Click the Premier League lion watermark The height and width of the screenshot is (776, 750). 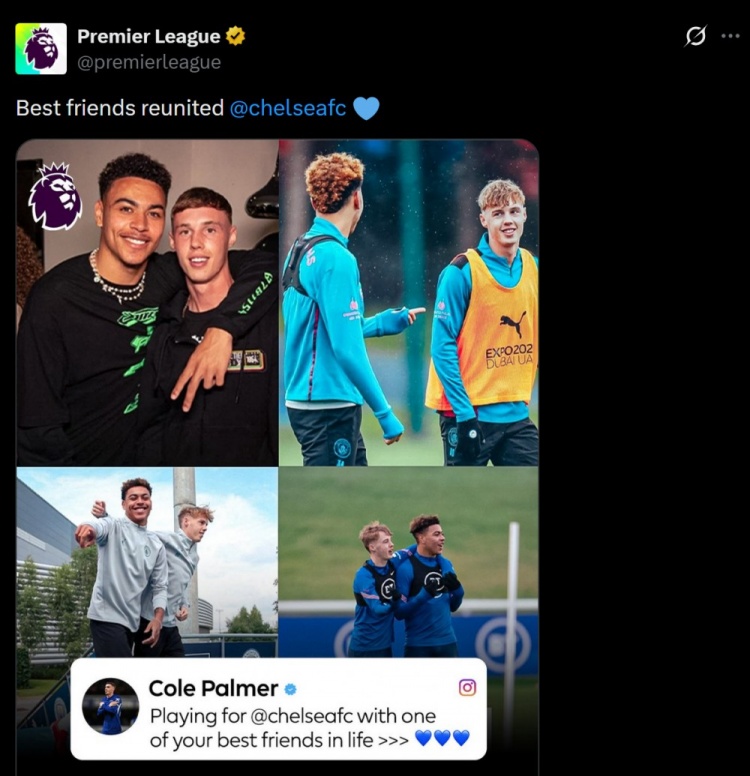click(54, 196)
